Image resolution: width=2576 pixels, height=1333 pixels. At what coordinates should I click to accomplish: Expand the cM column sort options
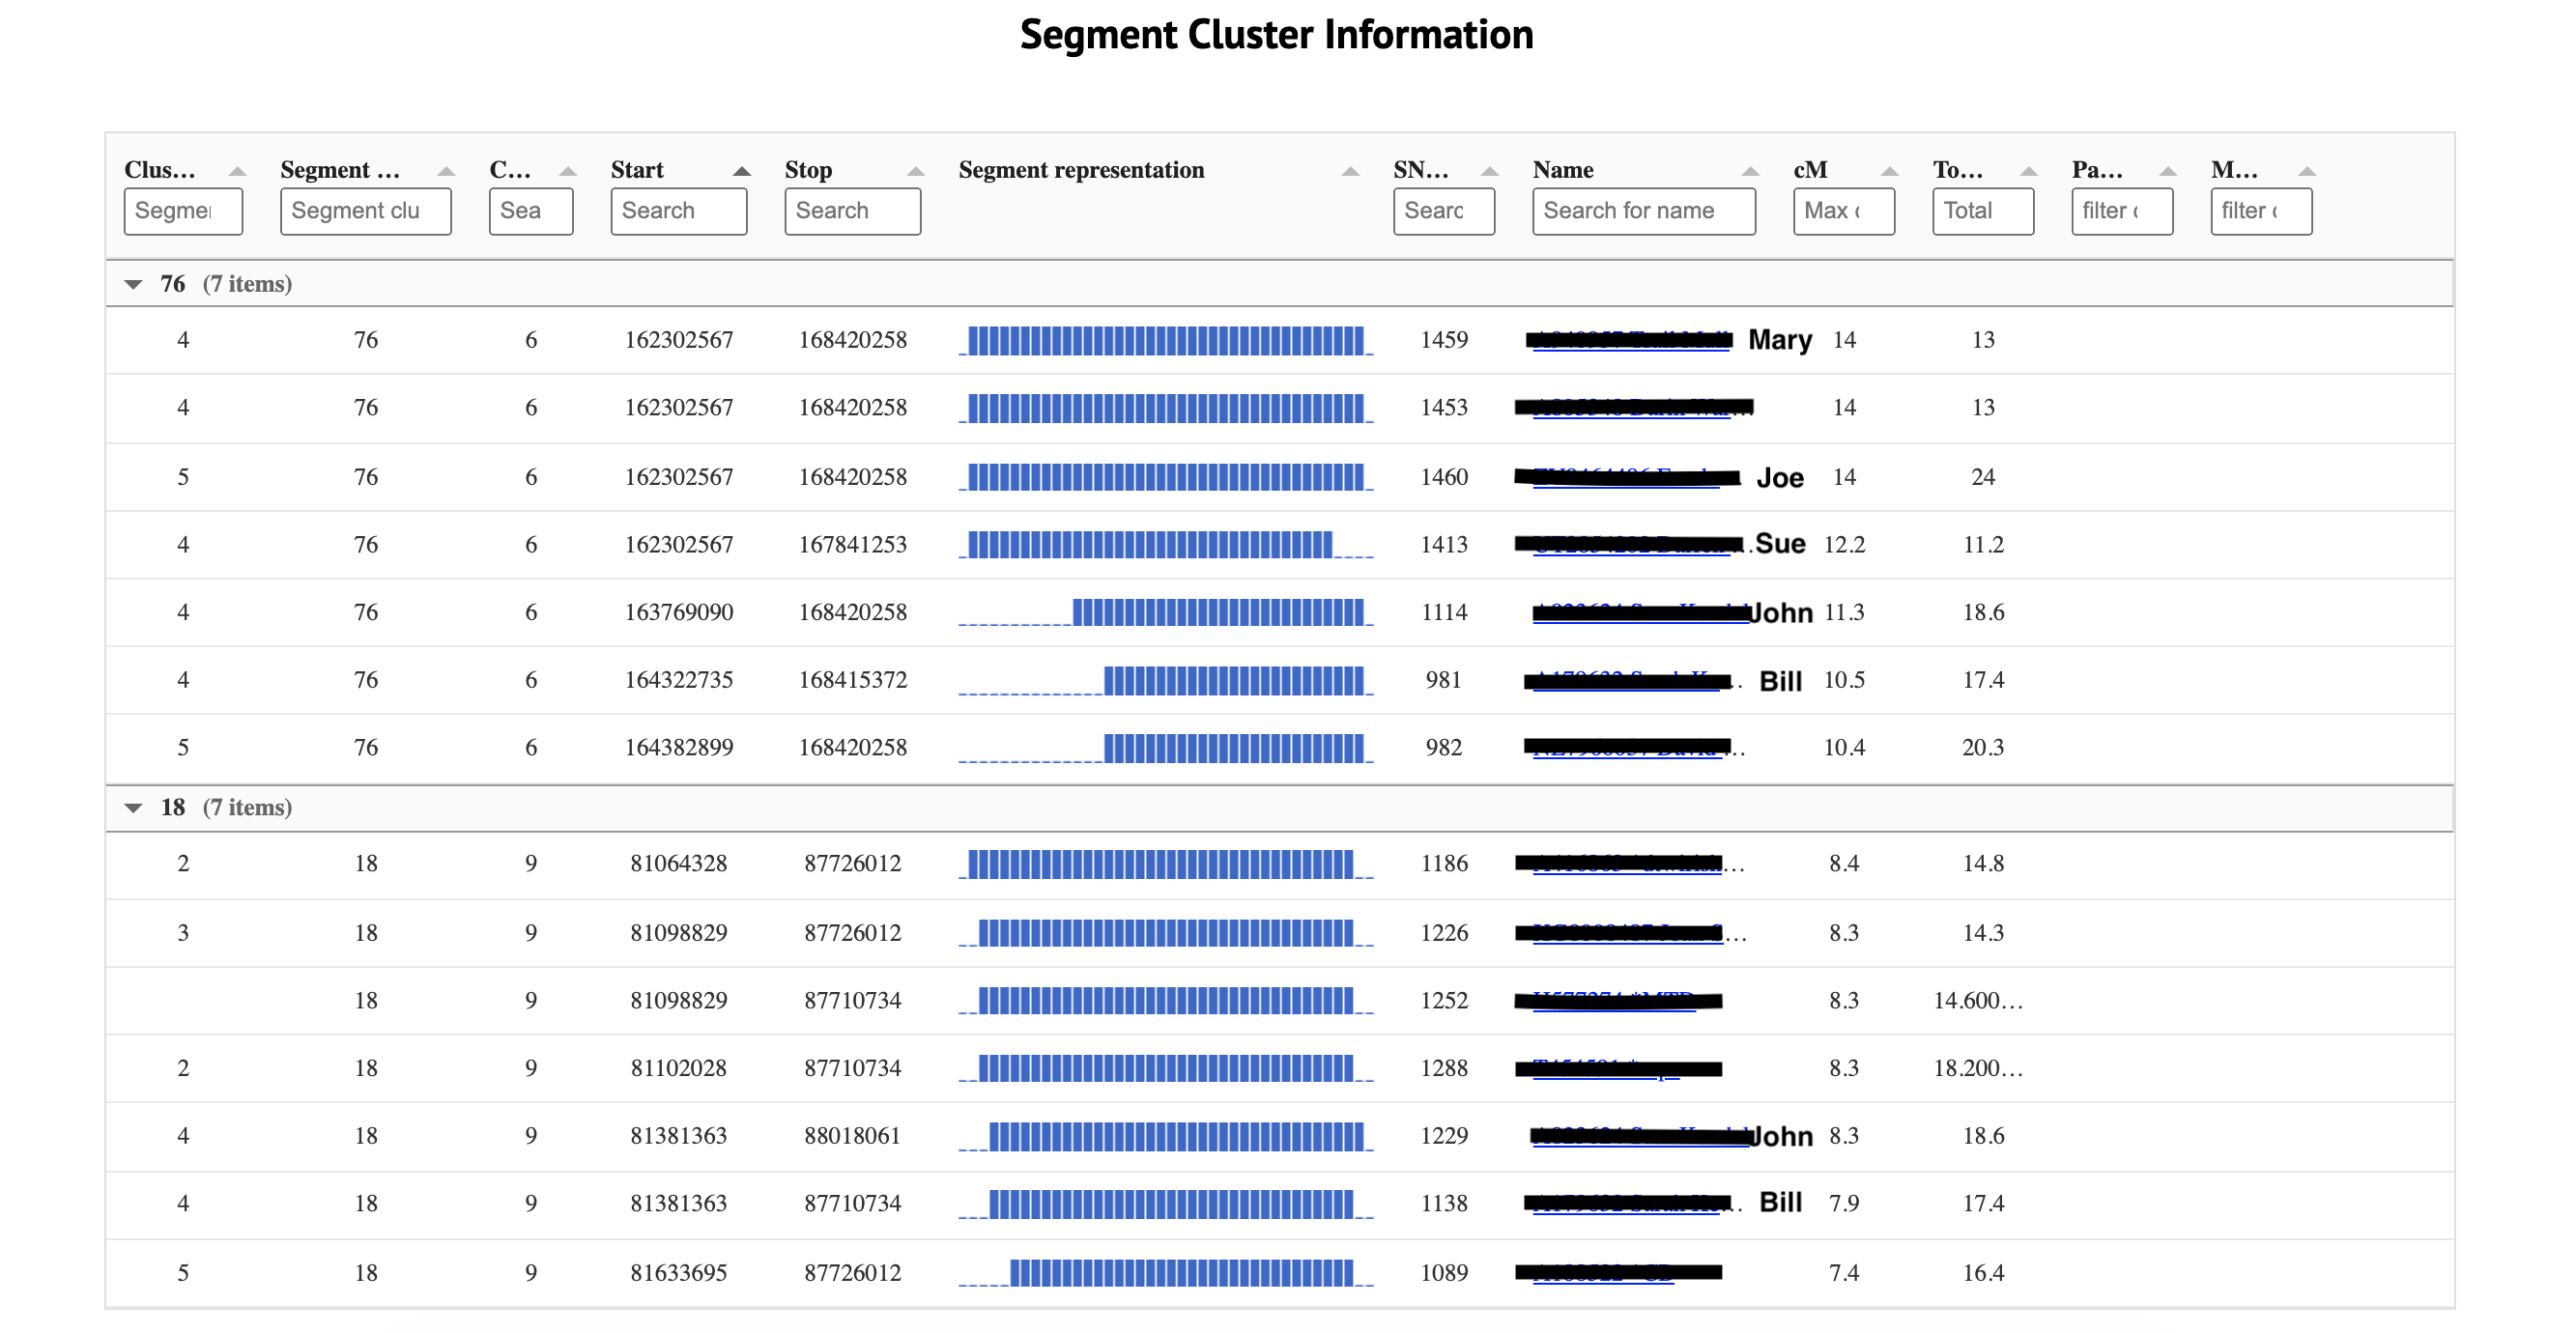(x=1888, y=170)
